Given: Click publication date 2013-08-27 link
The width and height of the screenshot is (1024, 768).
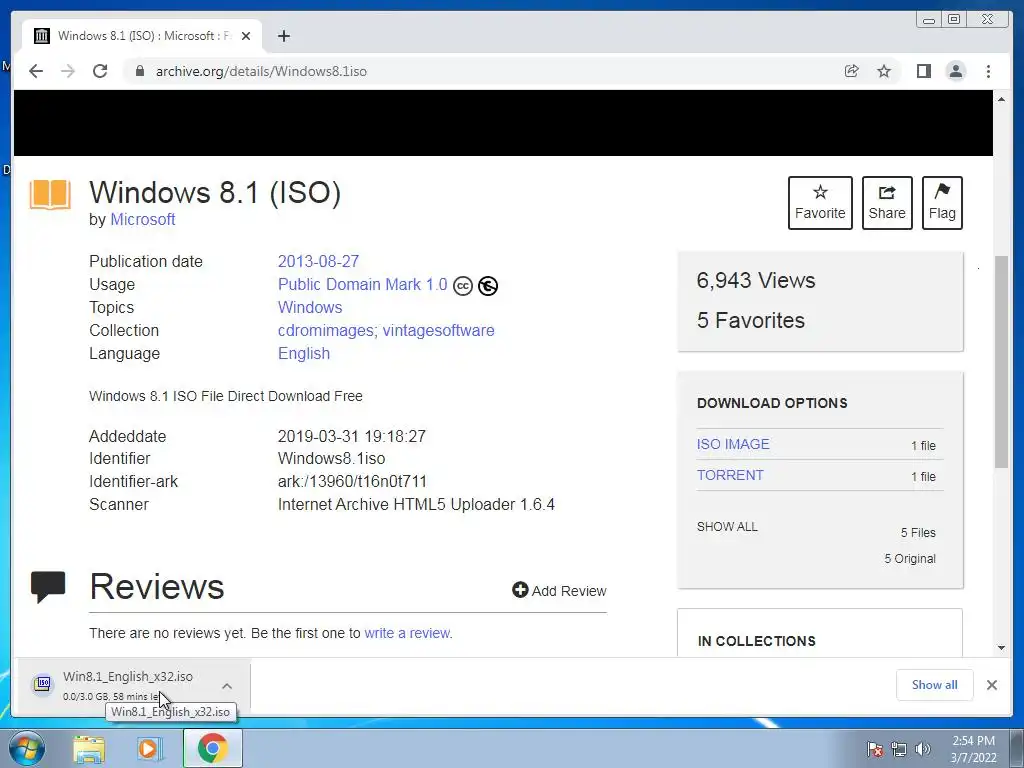Looking at the screenshot, I should tap(318, 261).
